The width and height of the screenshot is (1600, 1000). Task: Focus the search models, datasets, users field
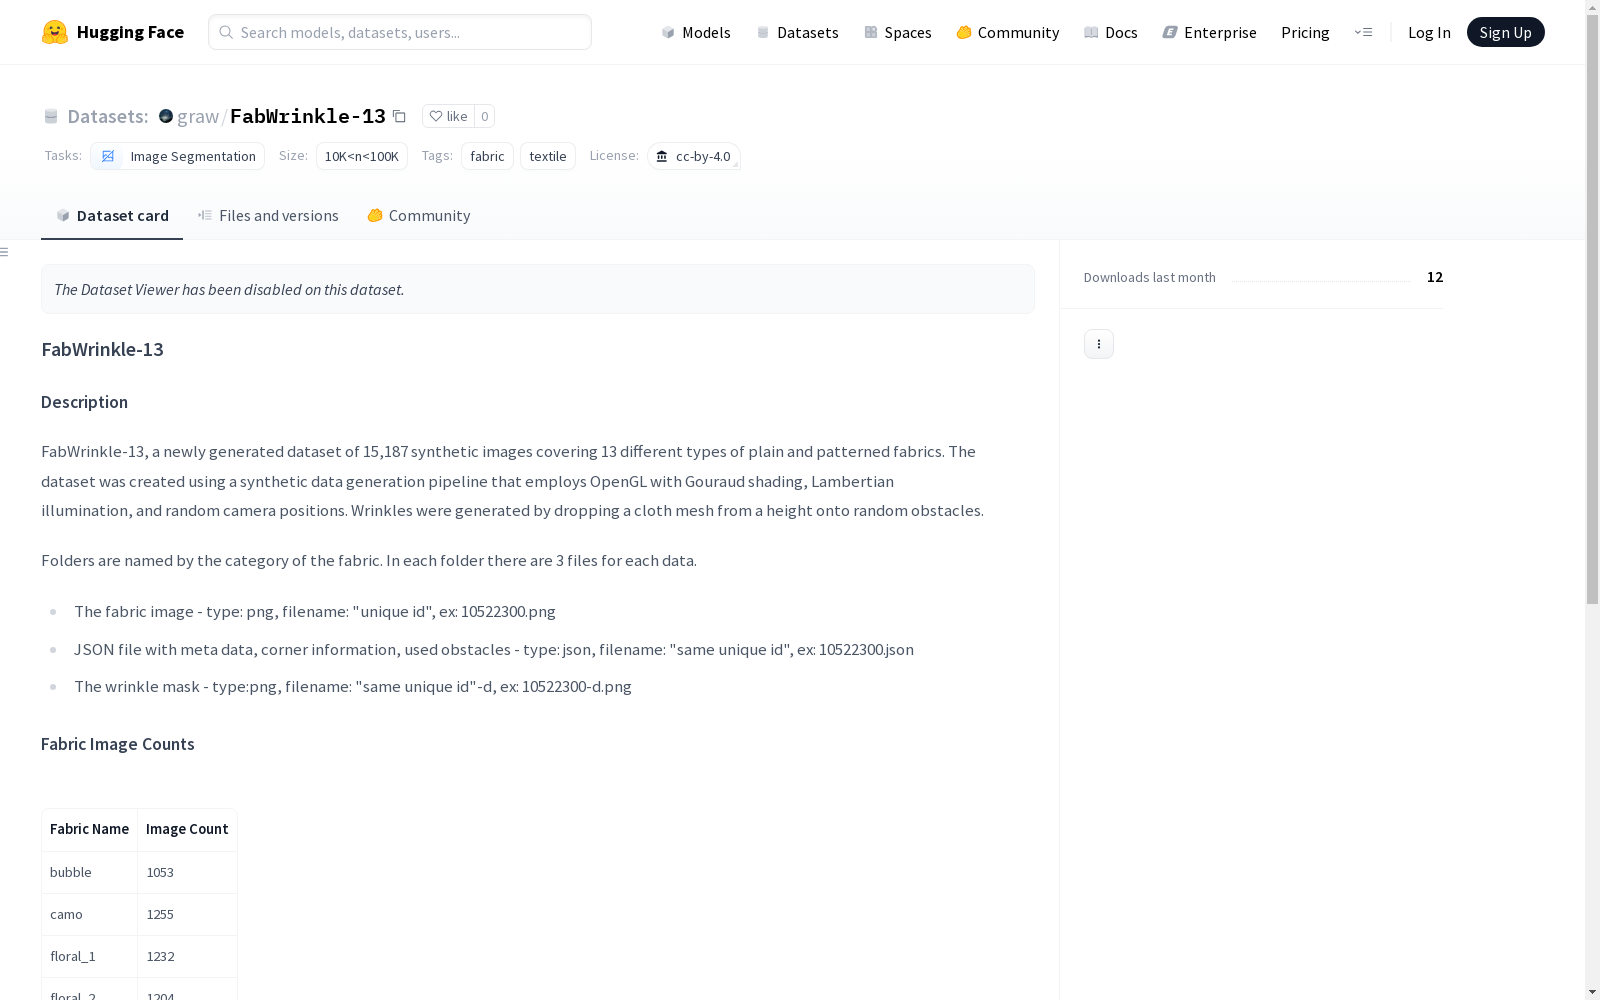click(400, 32)
